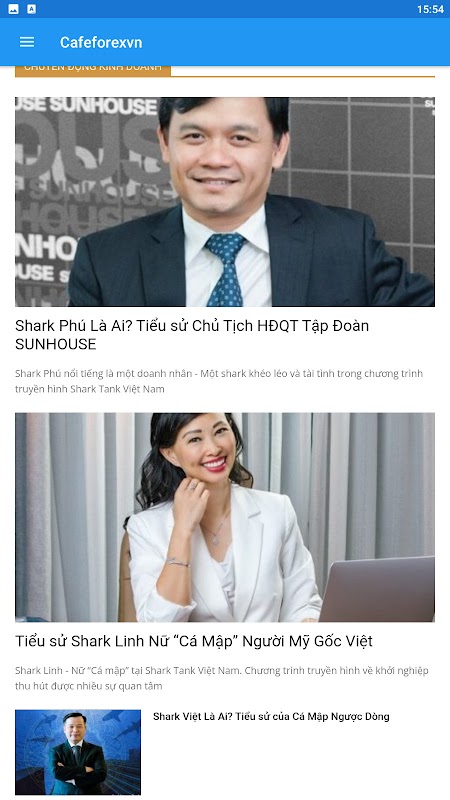The width and height of the screenshot is (450, 800).
Task: Open the Shark Phú Là Ai headline
Action: click(192, 335)
